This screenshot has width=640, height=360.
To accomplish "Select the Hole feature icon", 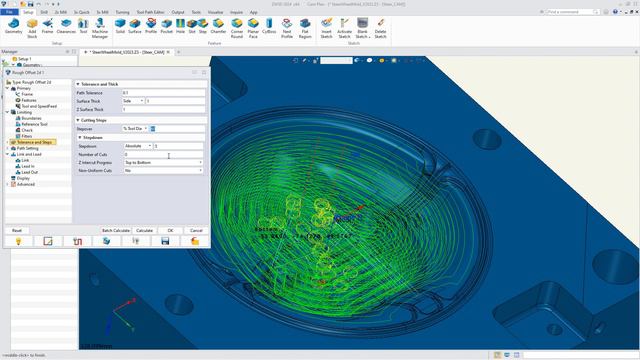I will pos(180,26).
